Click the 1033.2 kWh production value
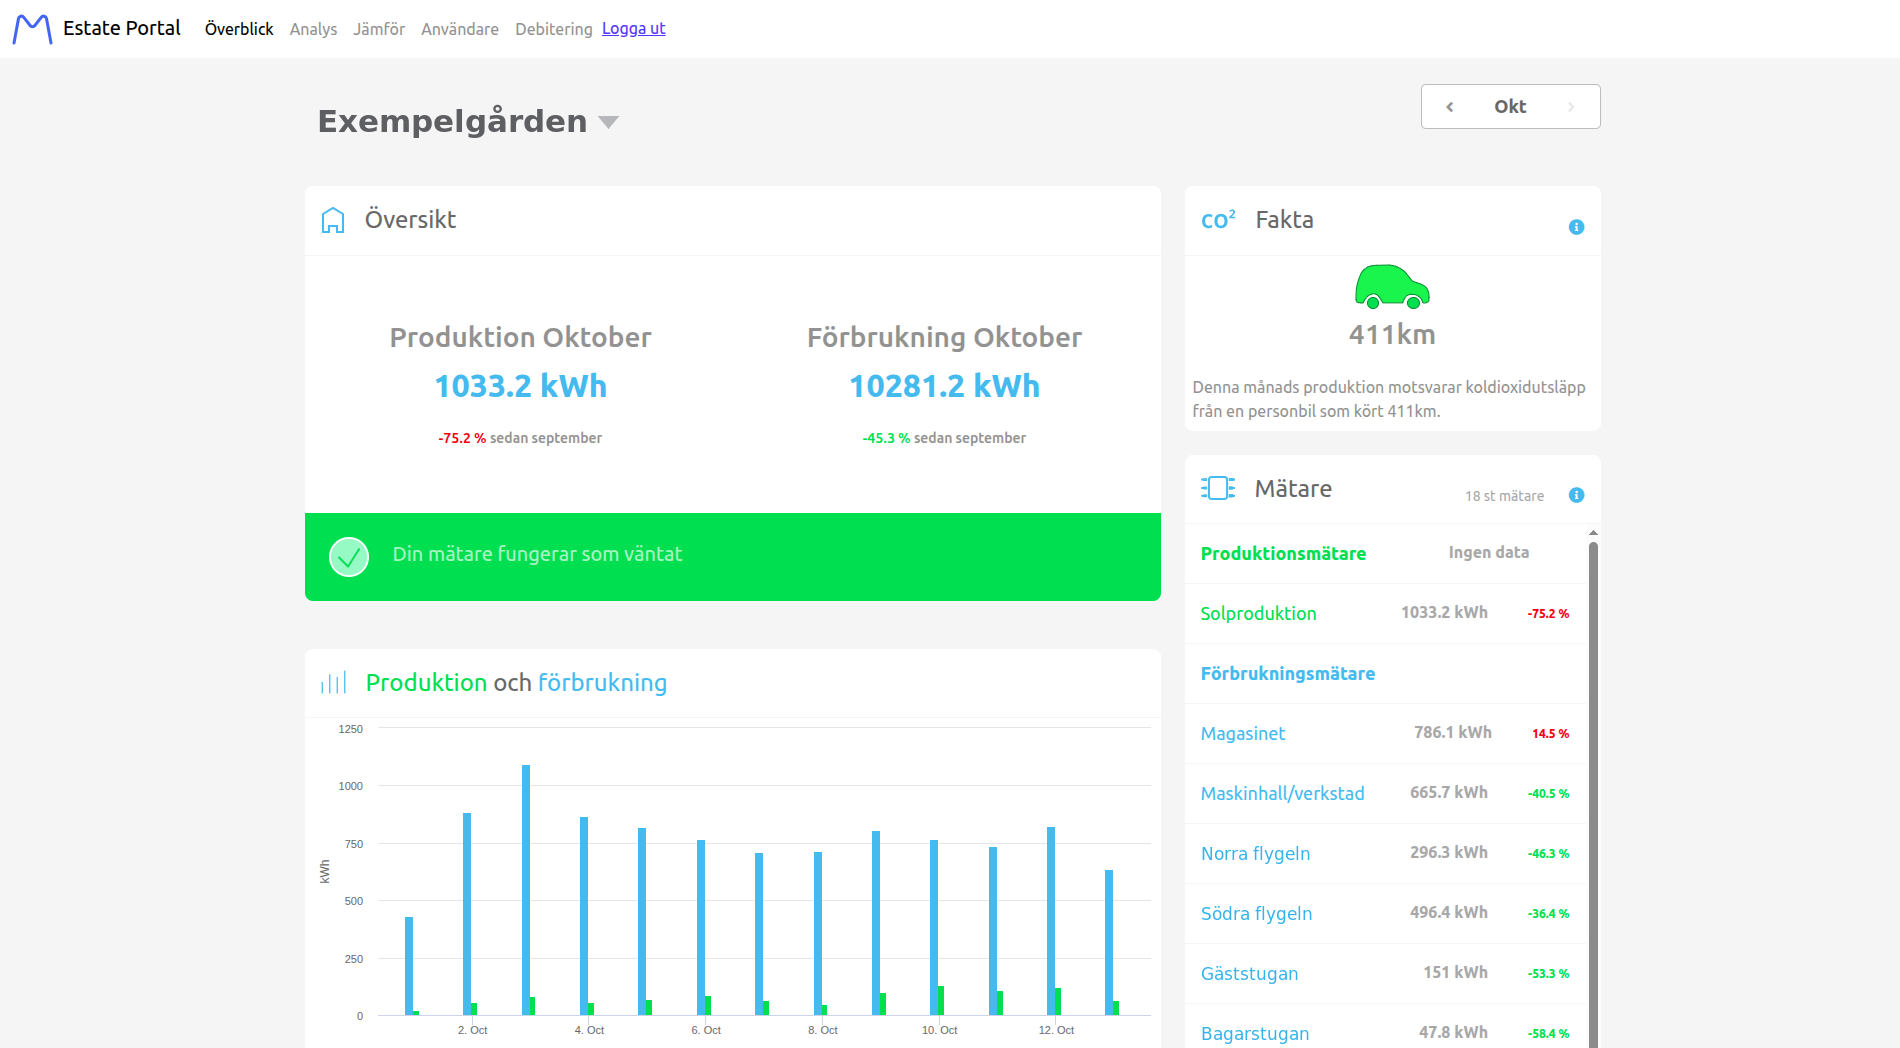The height and width of the screenshot is (1048, 1900). [520, 386]
